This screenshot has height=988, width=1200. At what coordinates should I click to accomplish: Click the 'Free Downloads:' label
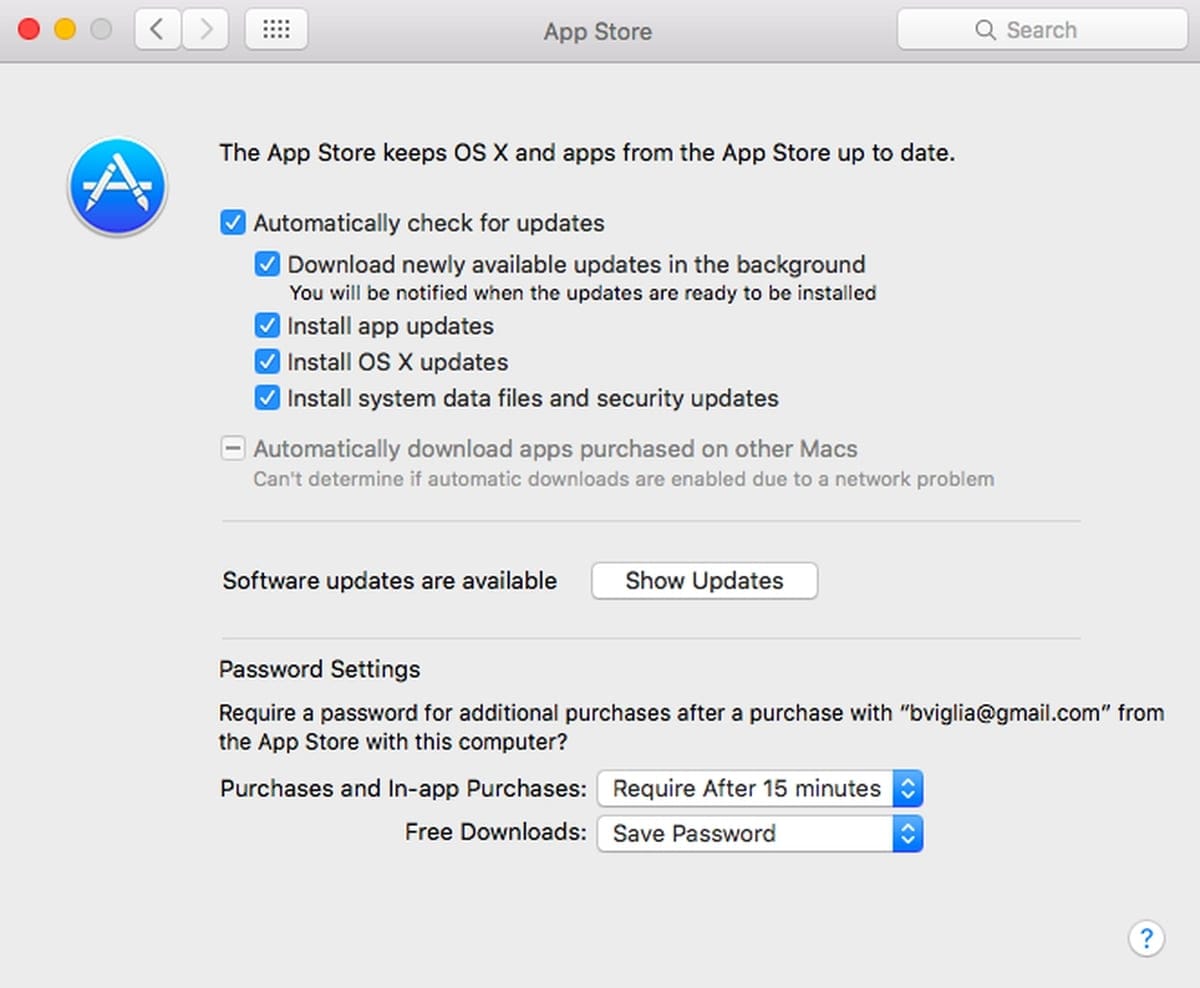click(x=496, y=832)
